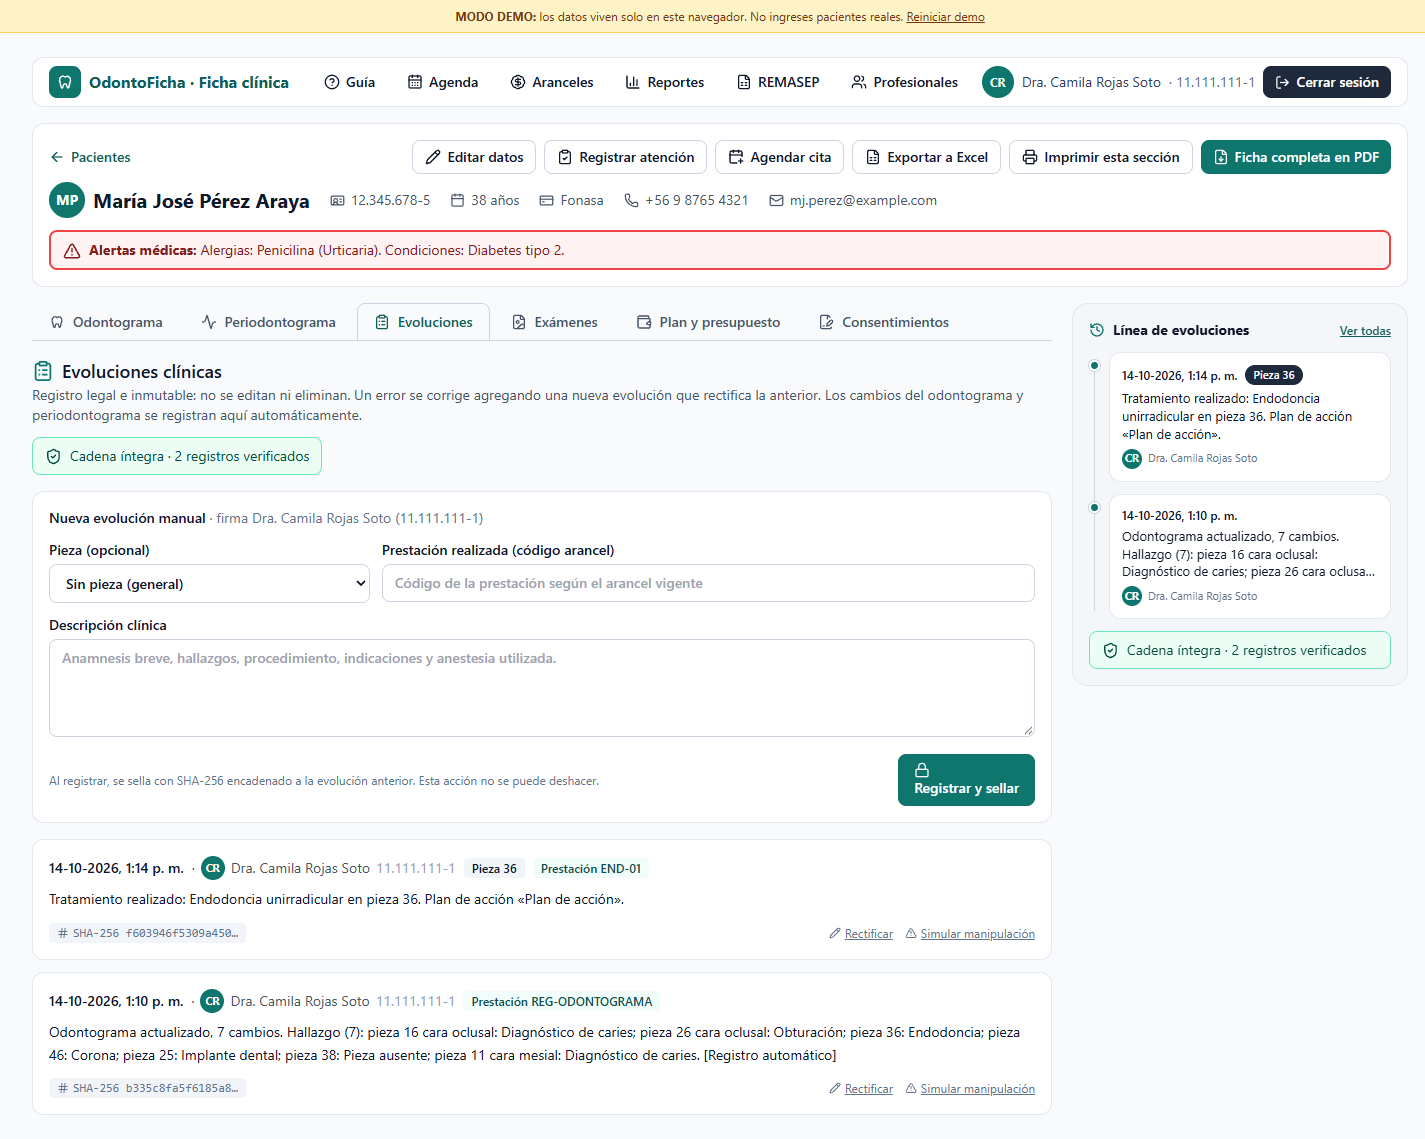This screenshot has width=1425, height=1139.
Task: Focus the Prestación realizada code input field
Action: click(x=708, y=583)
